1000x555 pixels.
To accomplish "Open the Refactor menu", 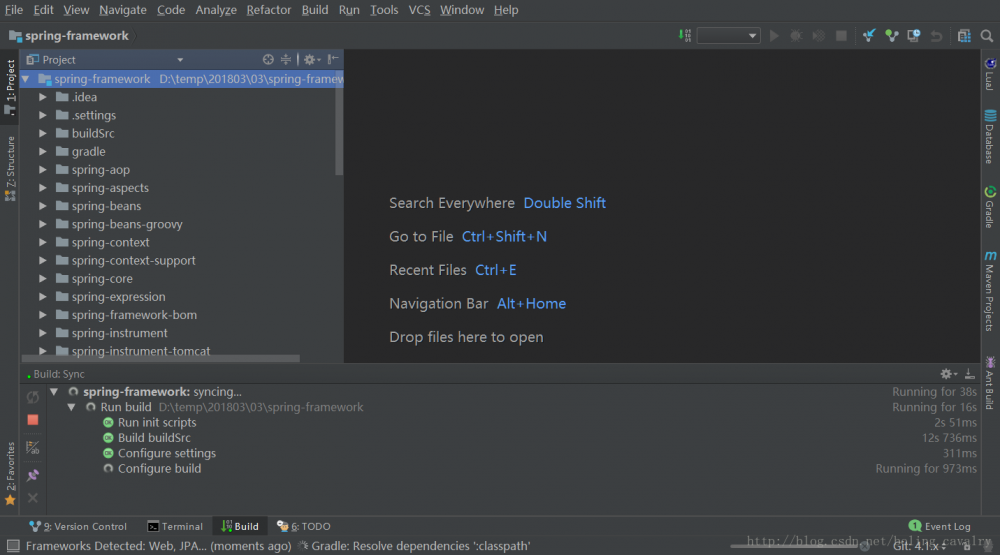I will 268,10.
